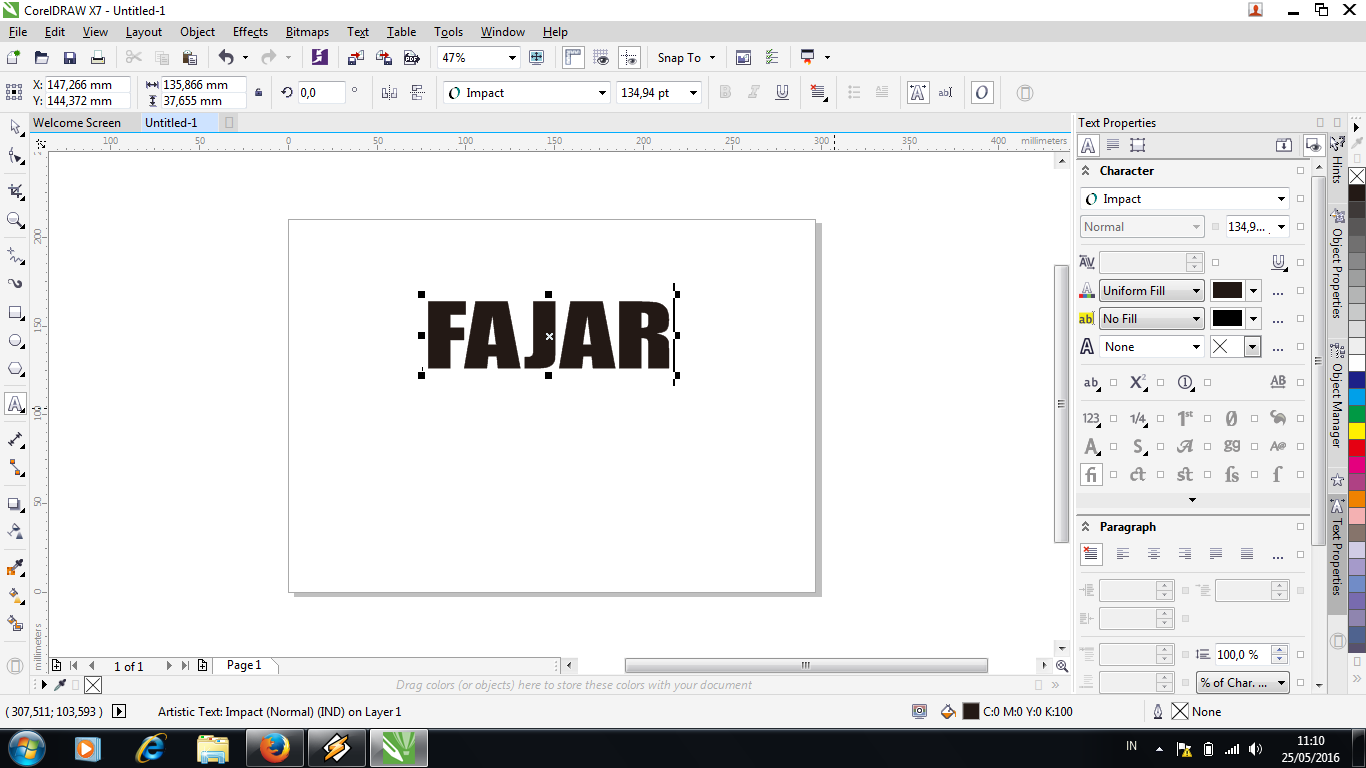Open the Bitmaps menu
The height and width of the screenshot is (768, 1366).
(306, 31)
